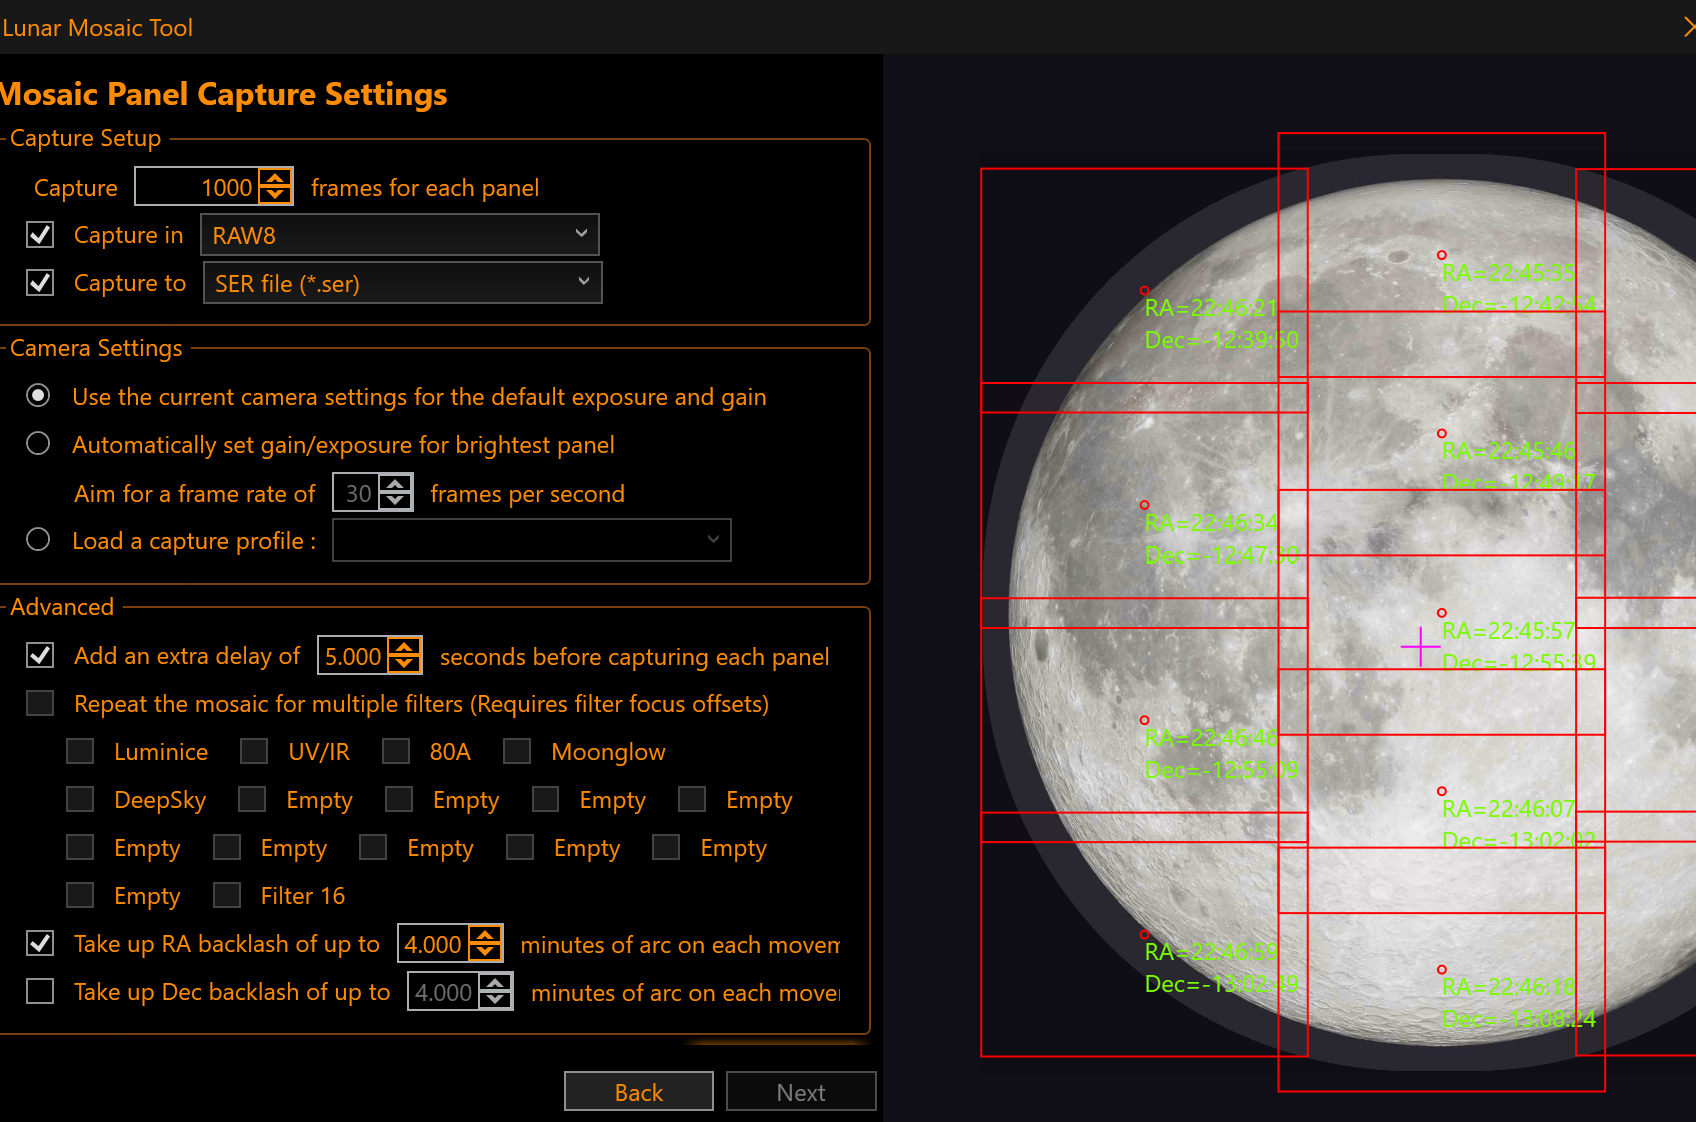Select mosaic panel labeled RA=22:46:07

pyautogui.click(x=1442, y=791)
